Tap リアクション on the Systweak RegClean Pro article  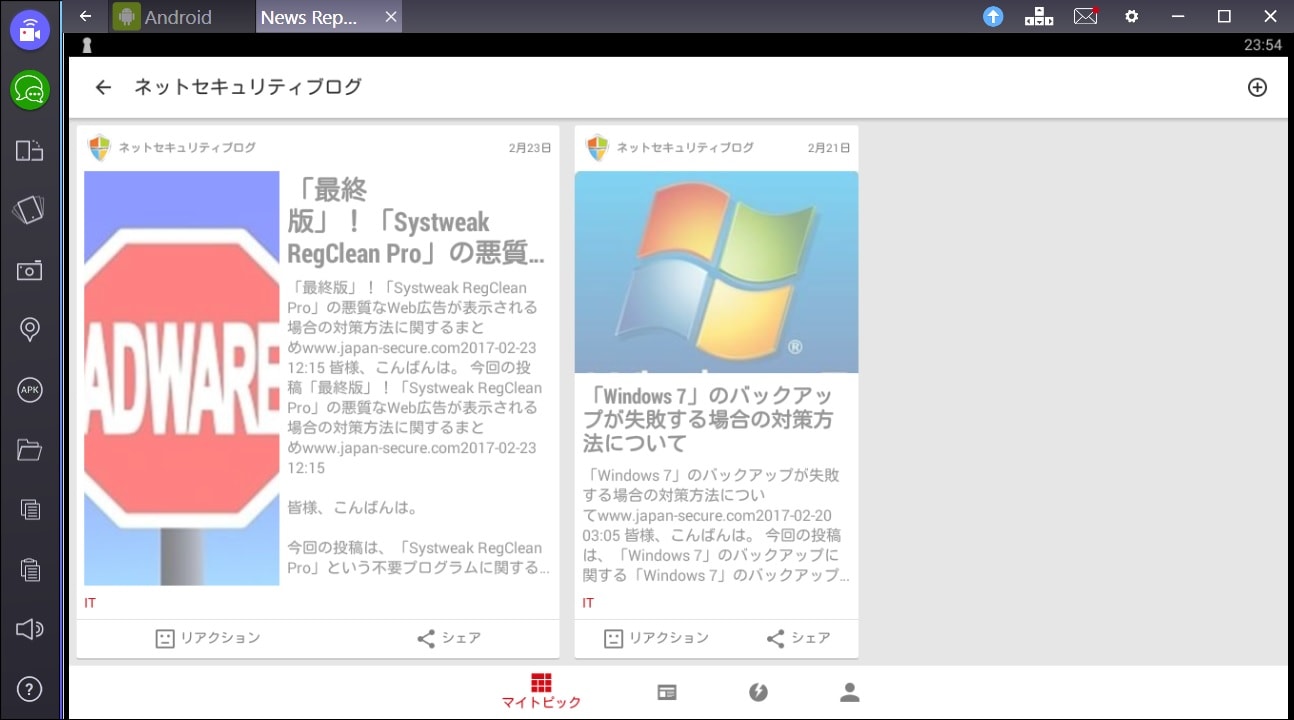[x=208, y=638]
